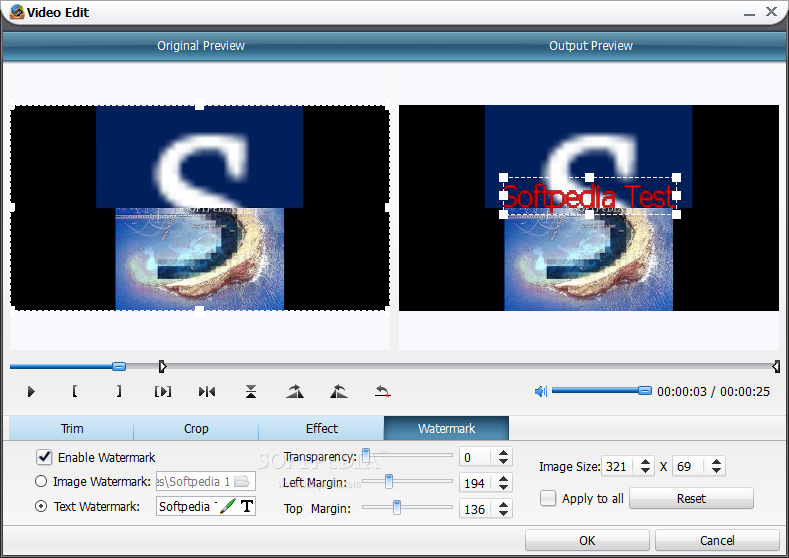Click the Original Preview header
The width and height of the screenshot is (789, 558).
[x=201, y=46]
